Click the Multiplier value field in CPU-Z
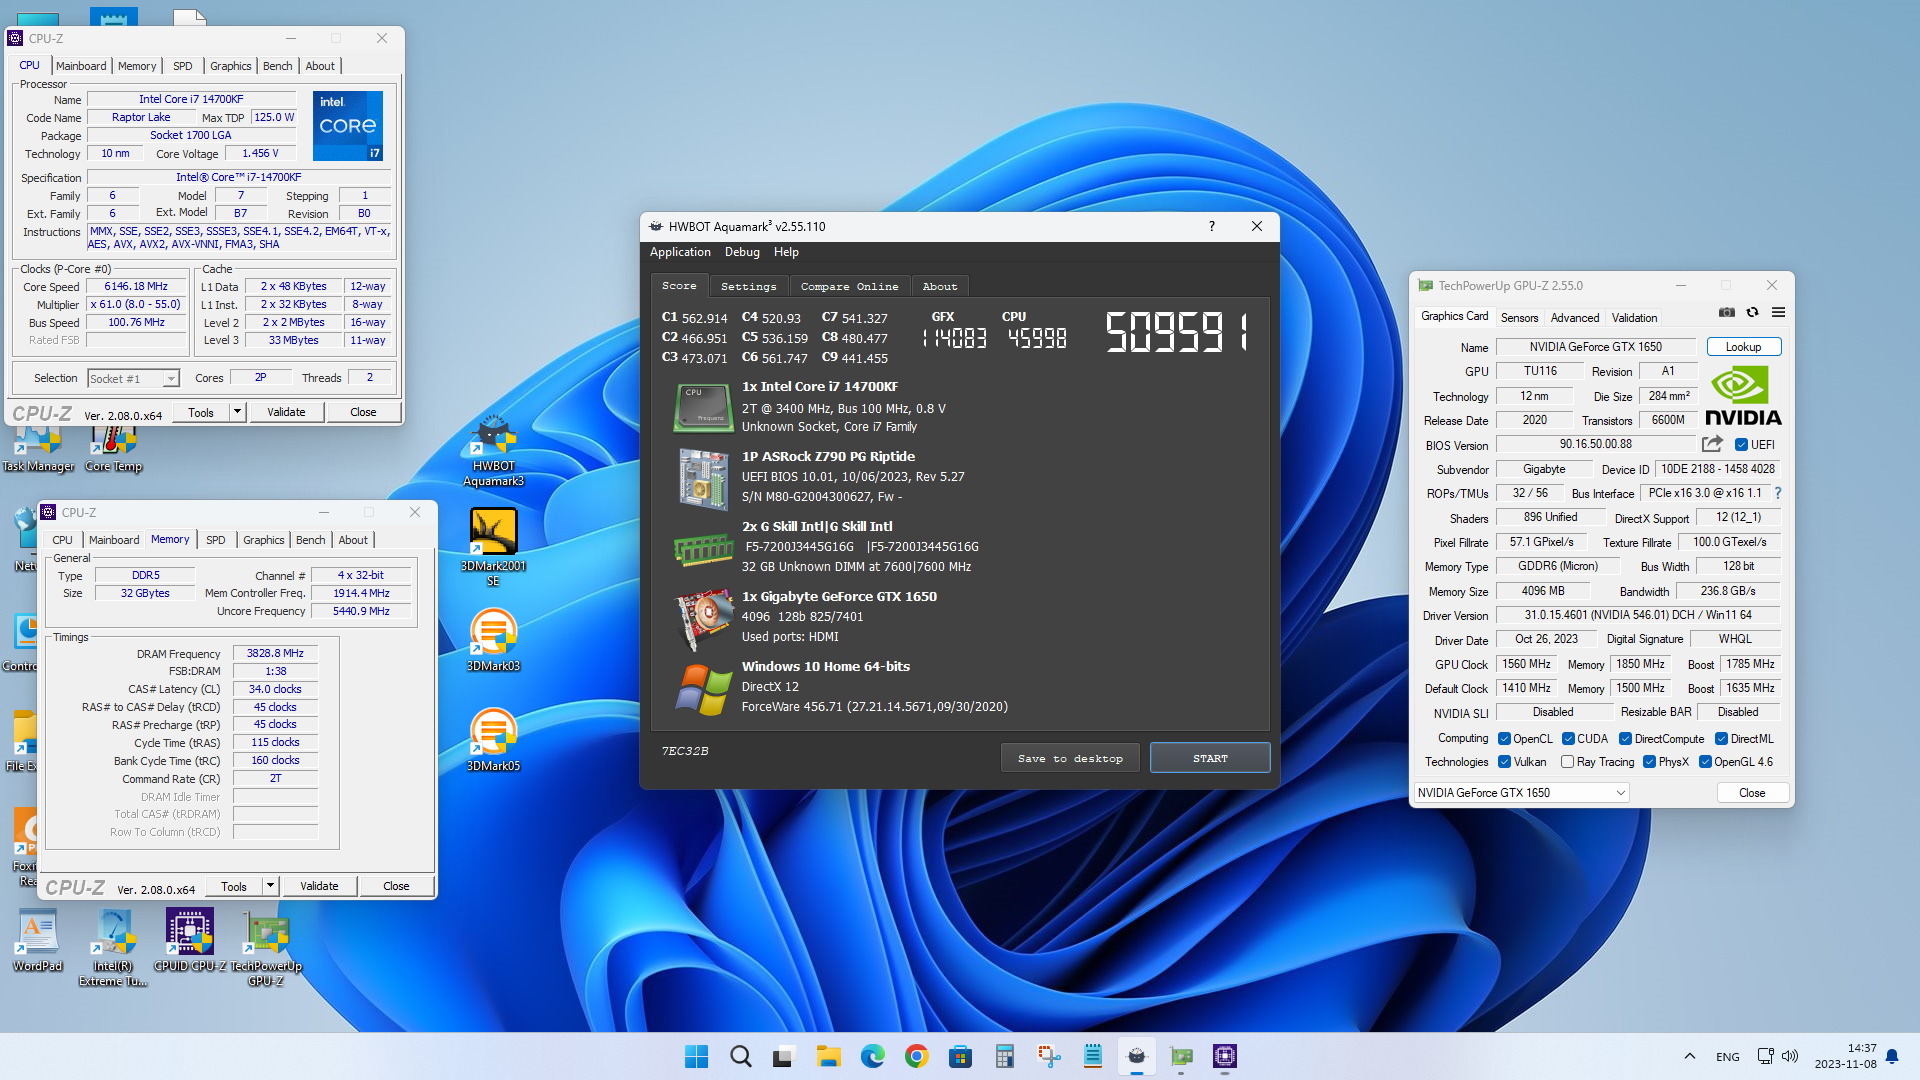This screenshot has width=1920, height=1080. (136, 305)
